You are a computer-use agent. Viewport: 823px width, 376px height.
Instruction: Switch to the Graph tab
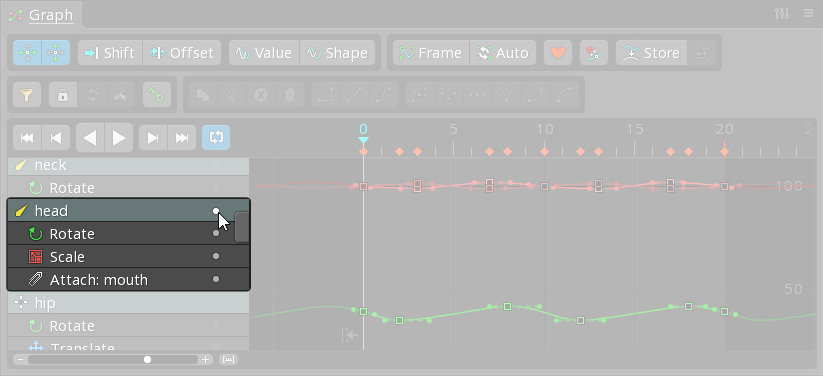51,15
